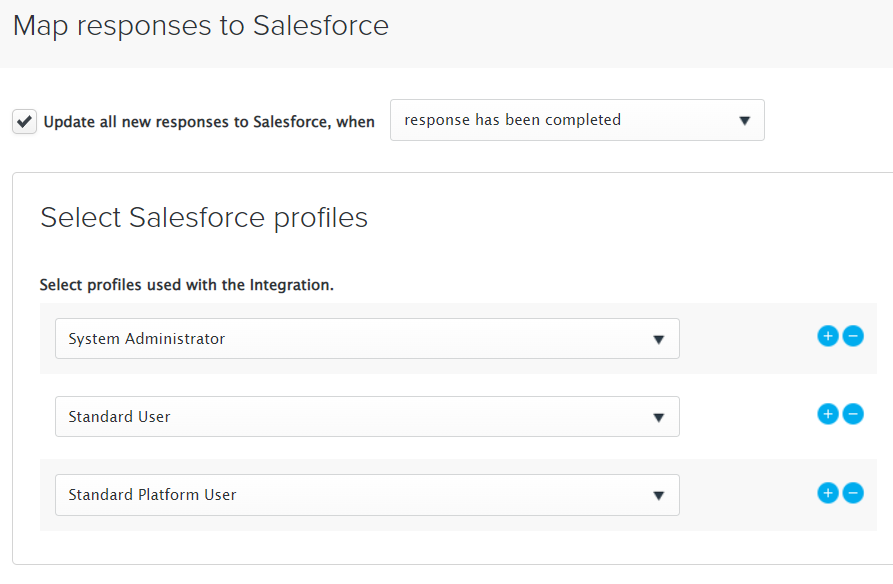Toggle the Salesforce update checkbox by its label
Viewport: 893px width, 584px height.
209,121
